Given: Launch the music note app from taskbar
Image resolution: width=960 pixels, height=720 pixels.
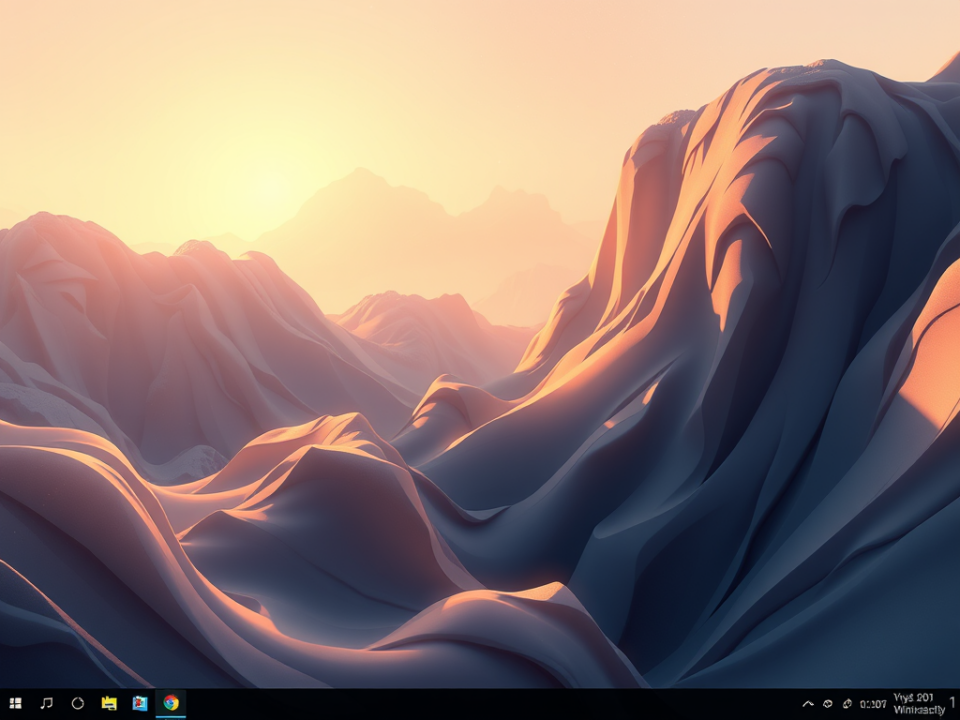Looking at the screenshot, I should tap(46, 703).
